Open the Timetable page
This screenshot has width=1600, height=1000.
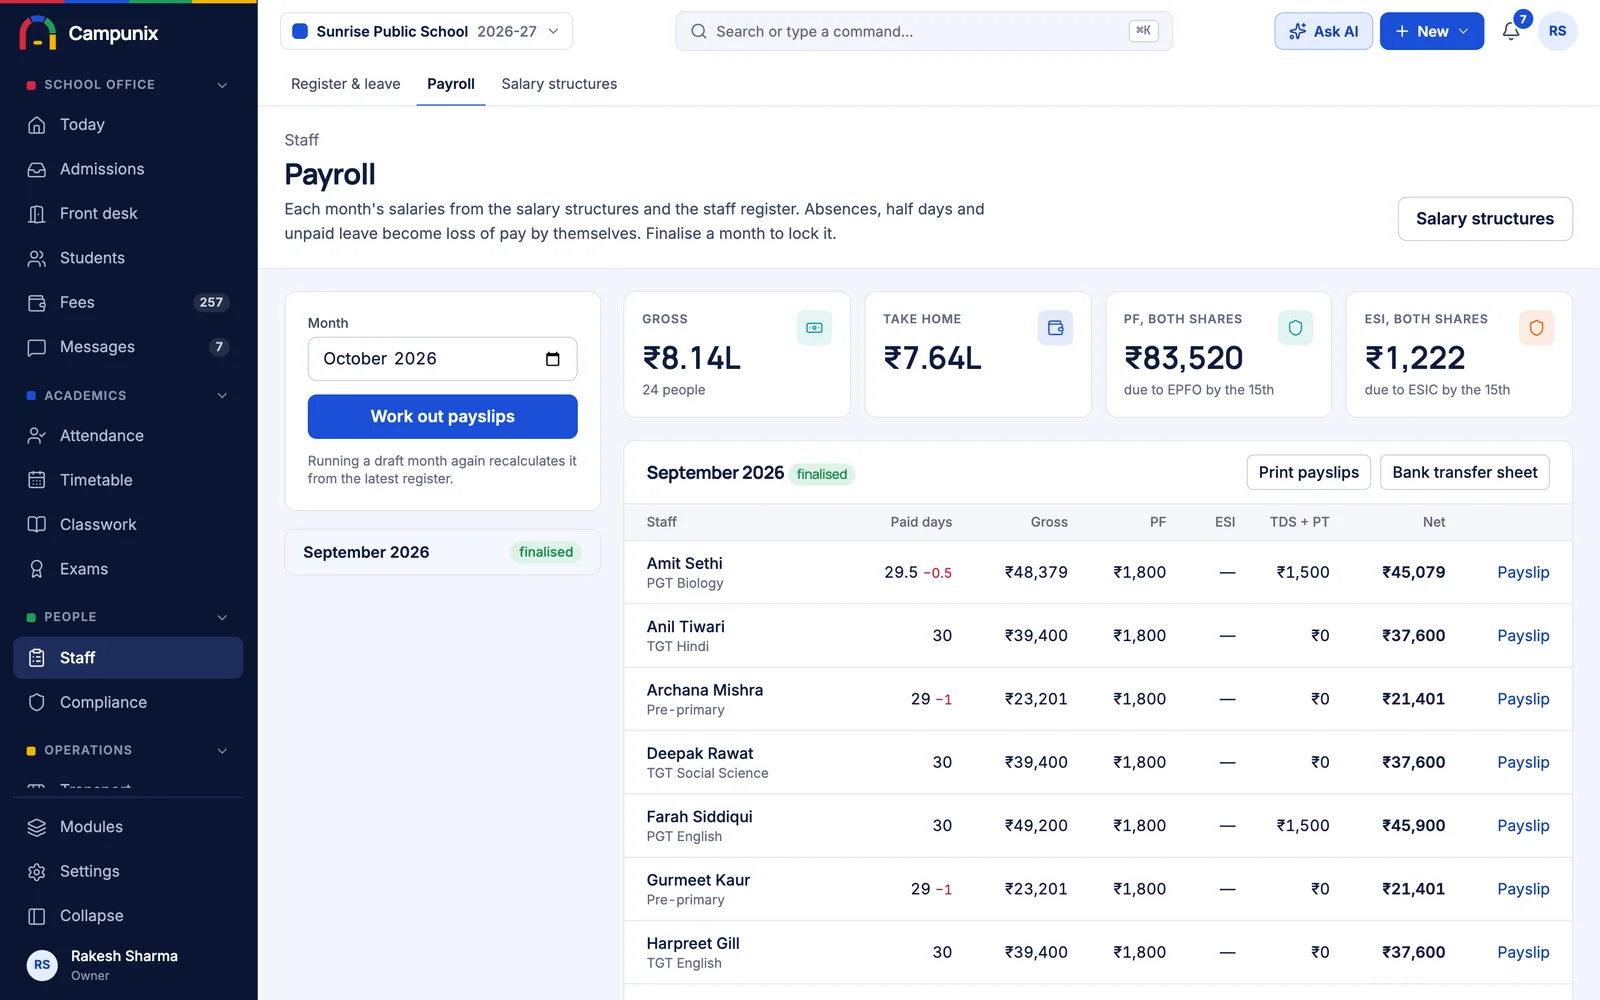(x=128, y=480)
